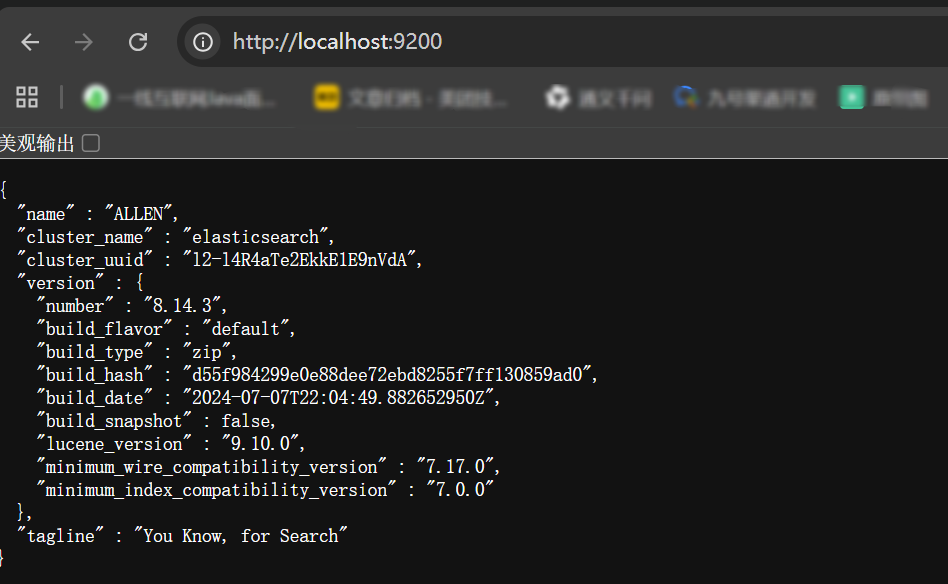948x584 pixels.
Task: Click the gear-shaped favicon of 通义千问
Action: pos(557,97)
